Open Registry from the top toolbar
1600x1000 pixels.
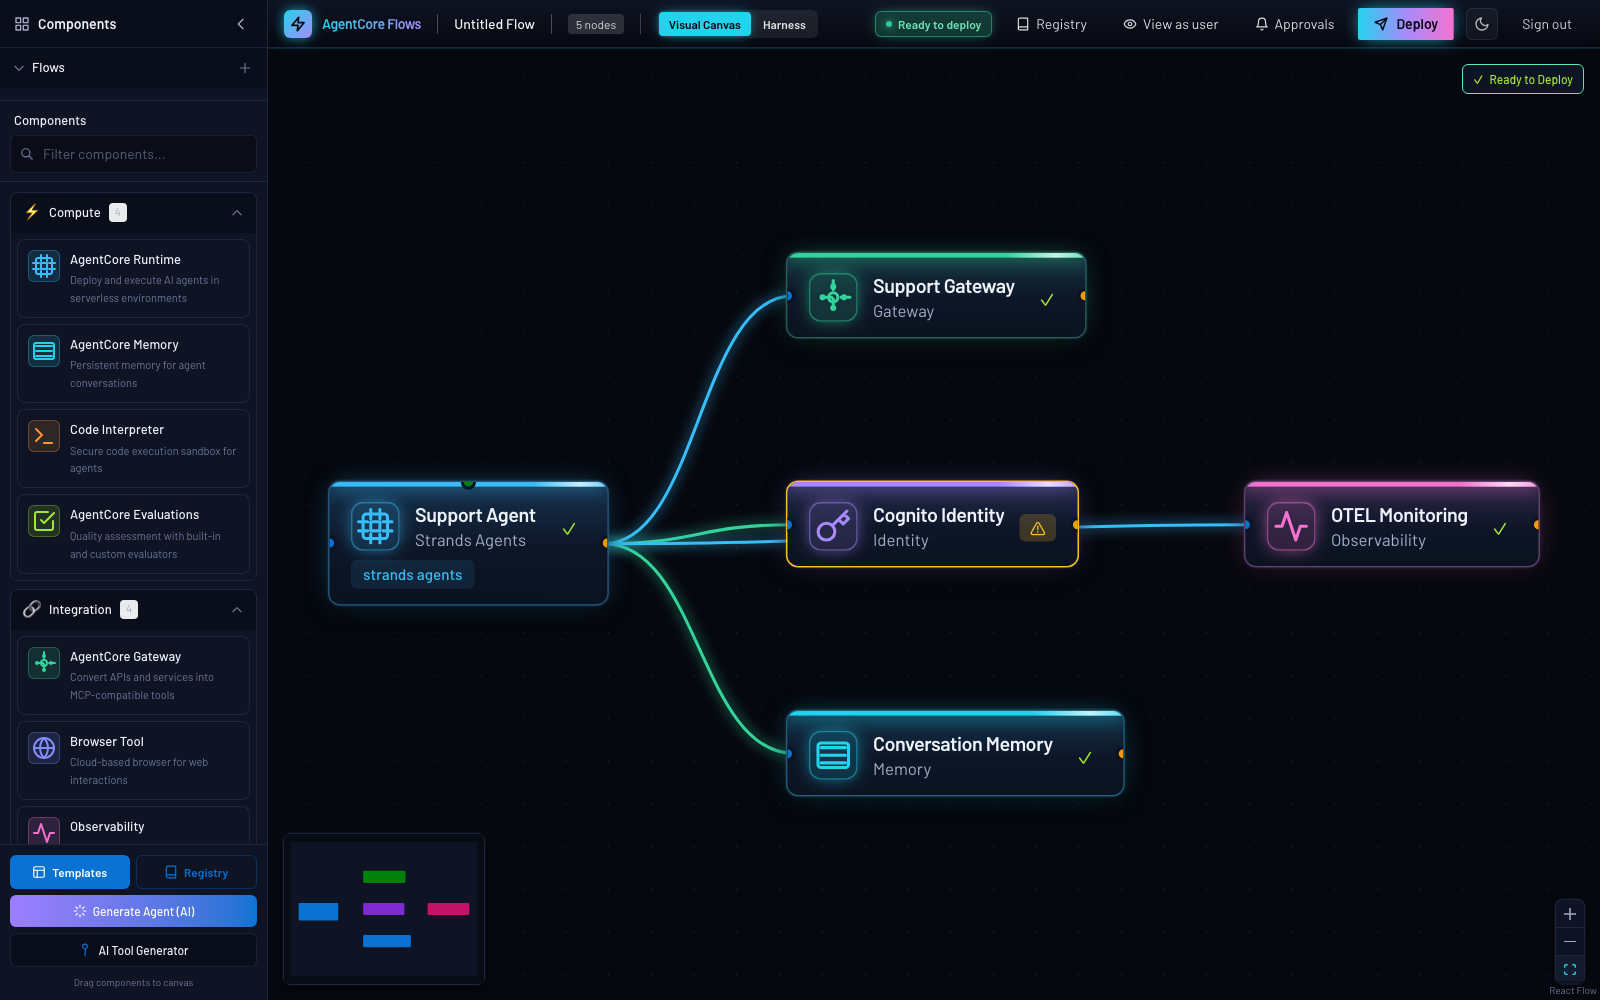pos(1052,24)
